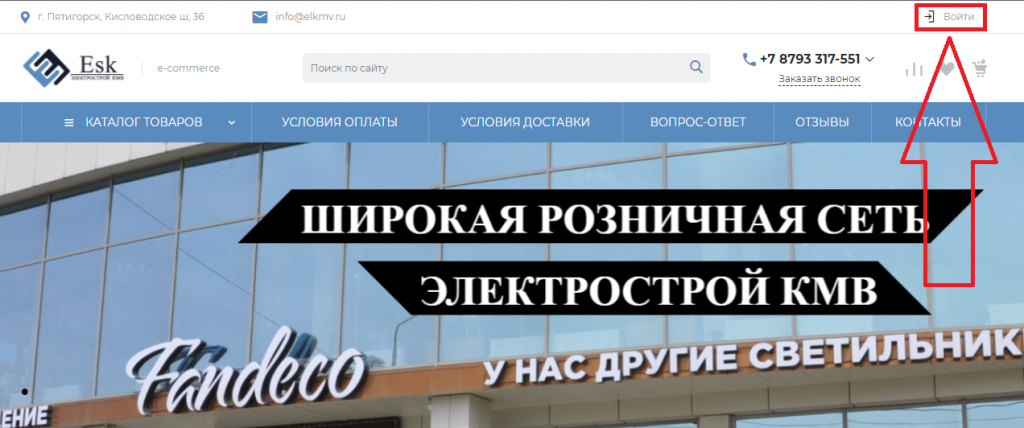Click the hamburger icon beside Каталог товаров
Image resolution: width=1024 pixels, height=428 pixels.
click(x=69, y=122)
